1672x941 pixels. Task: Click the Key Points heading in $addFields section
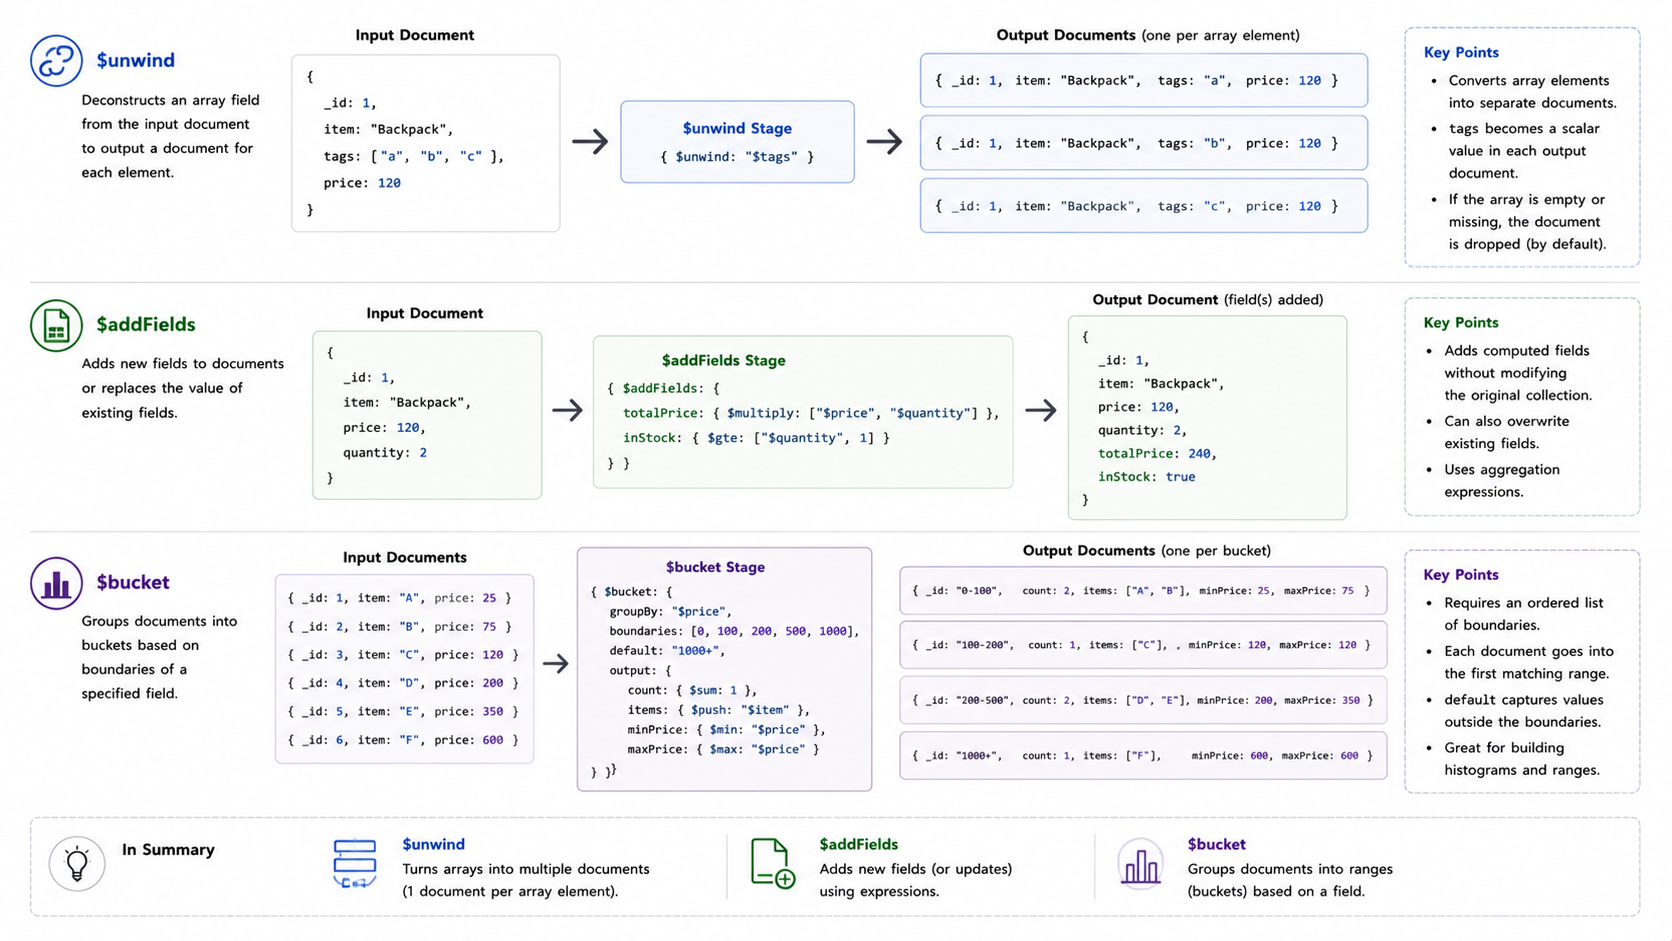tap(1461, 322)
